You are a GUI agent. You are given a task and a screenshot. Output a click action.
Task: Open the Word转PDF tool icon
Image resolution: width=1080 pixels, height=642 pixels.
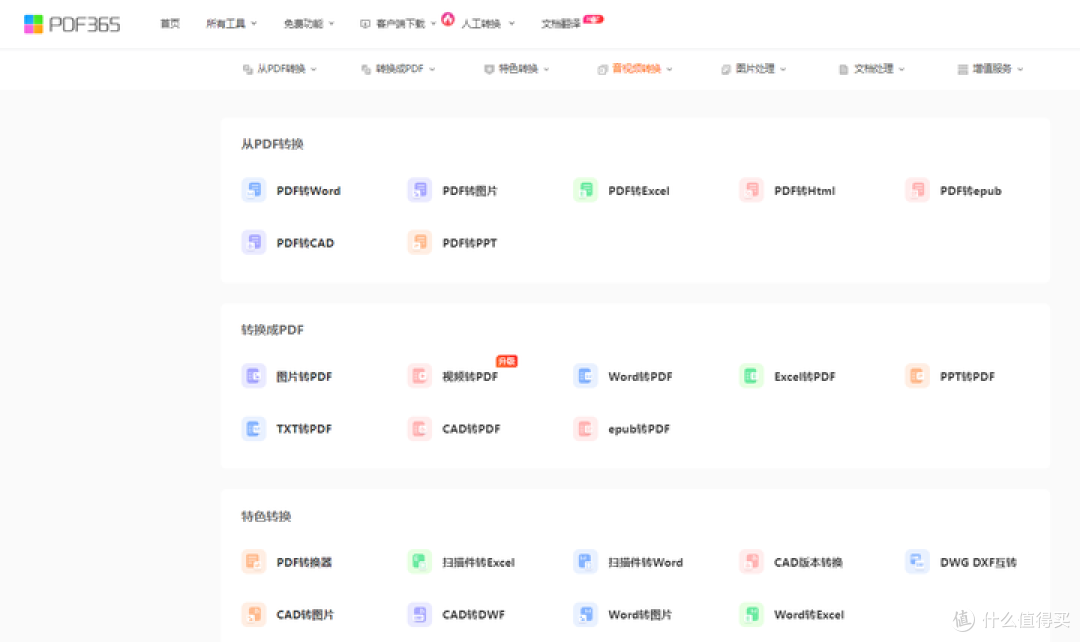585,376
